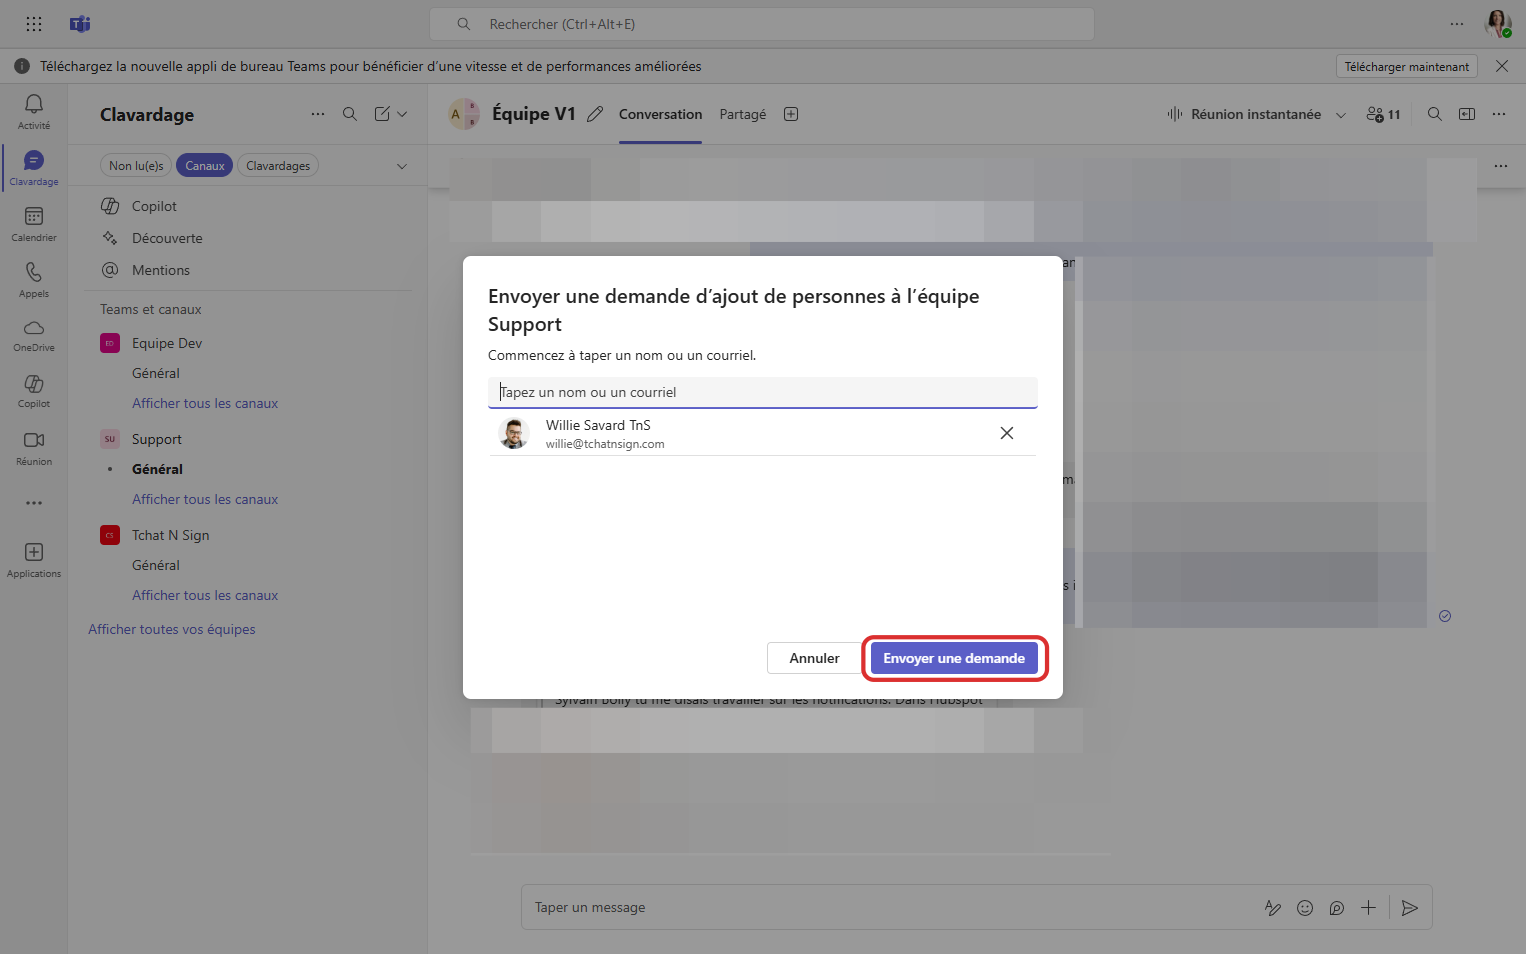Open Clavardage panel more options ellipsis
Image resolution: width=1526 pixels, height=954 pixels.
click(x=318, y=114)
